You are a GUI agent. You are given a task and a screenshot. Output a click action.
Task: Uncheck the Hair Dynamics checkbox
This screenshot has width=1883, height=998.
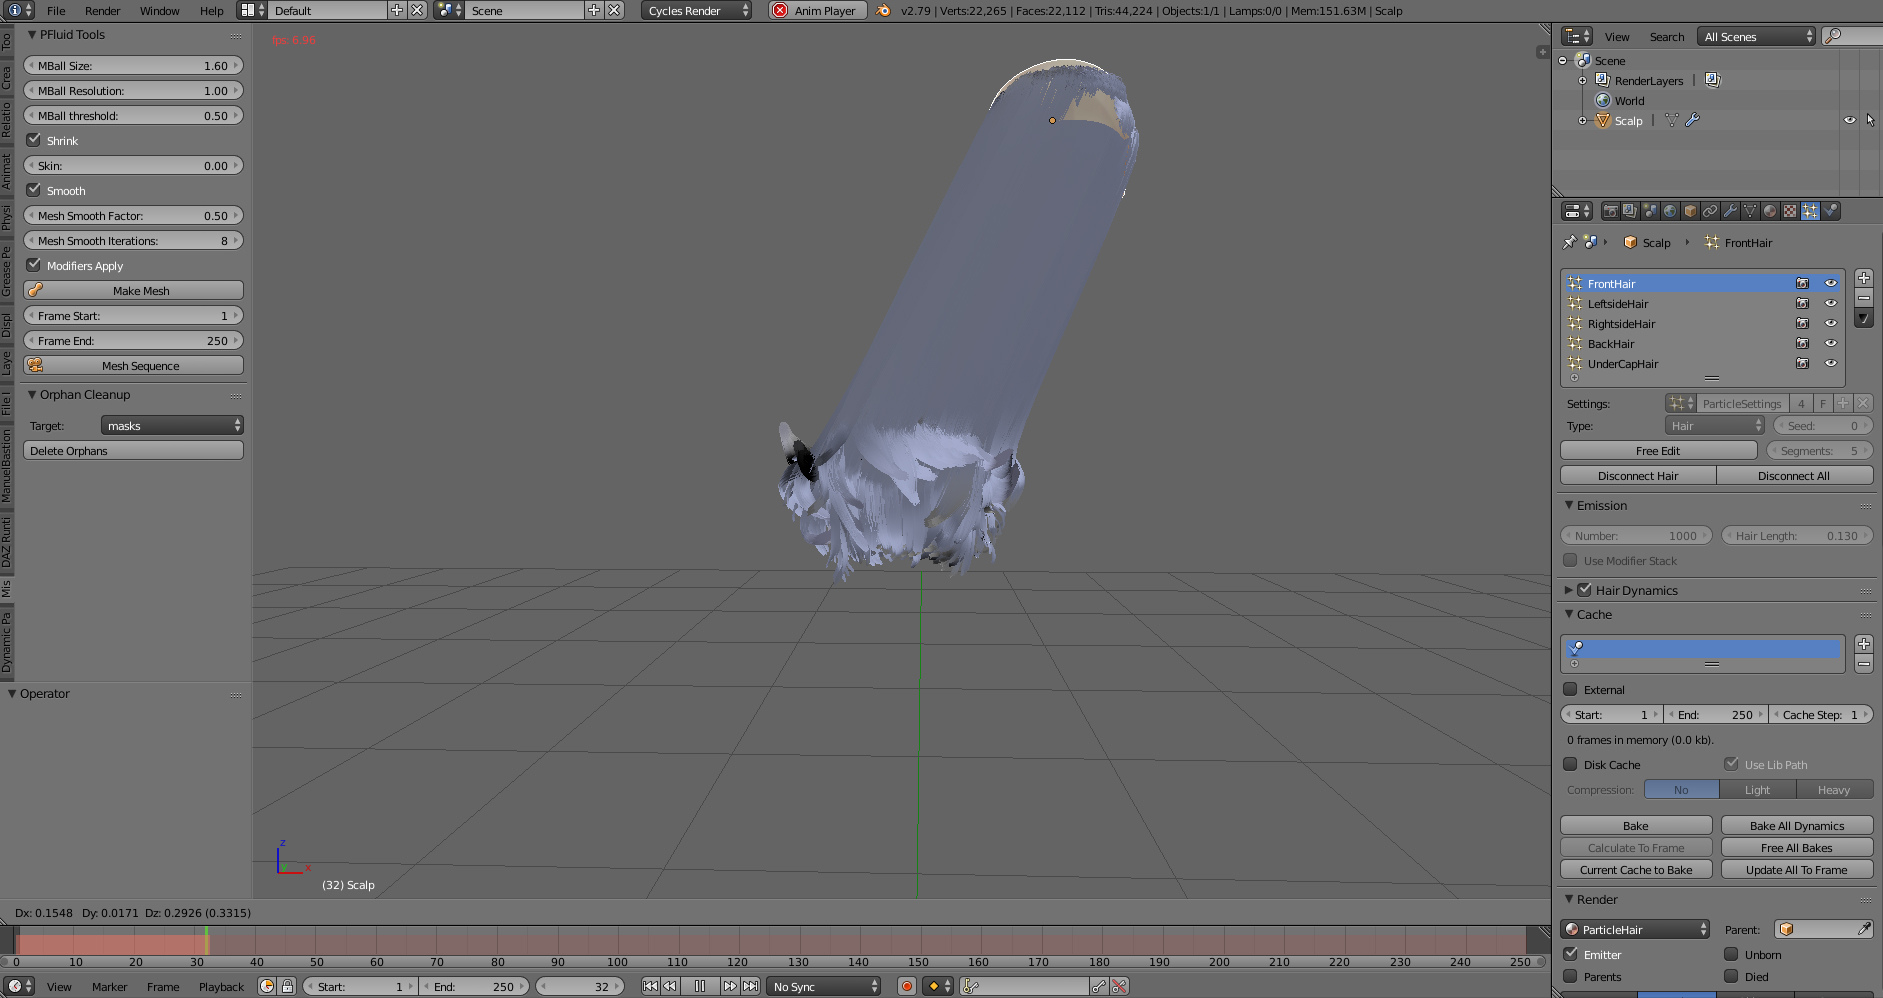[x=1584, y=590]
